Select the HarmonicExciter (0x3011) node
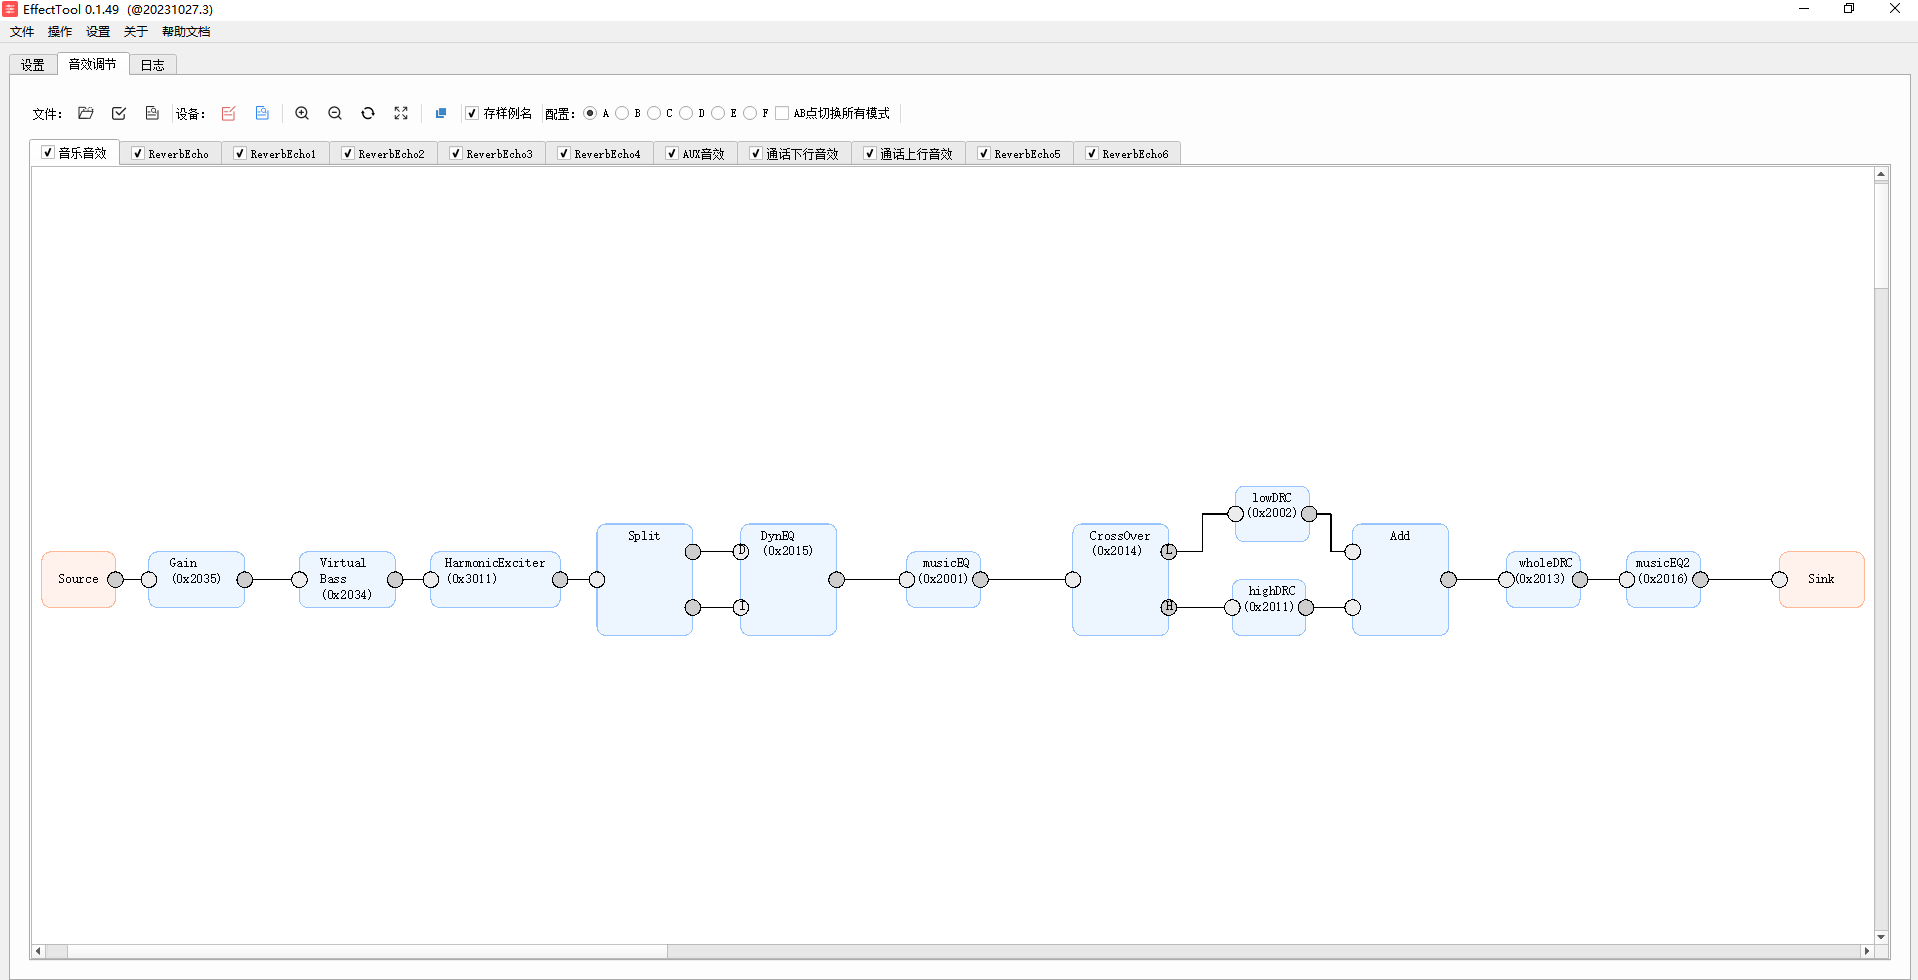Viewport: 1918px width, 980px height. point(495,579)
